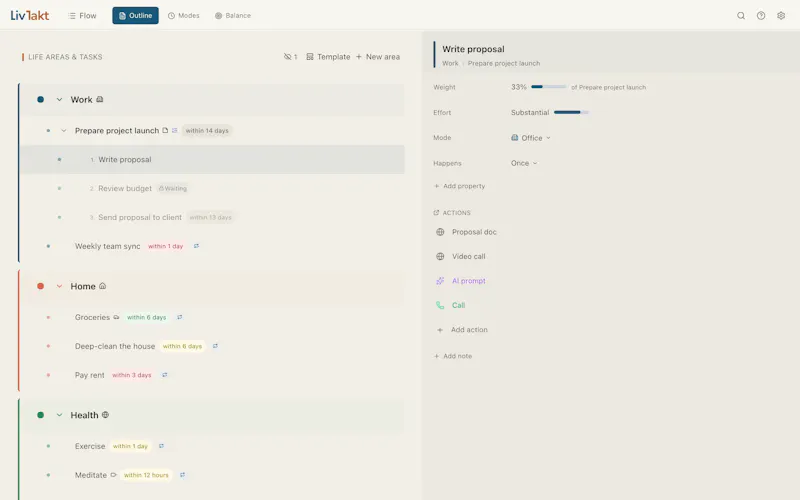Click the LivTakt logo
The width and height of the screenshot is (800, 500).
[30, 15]
